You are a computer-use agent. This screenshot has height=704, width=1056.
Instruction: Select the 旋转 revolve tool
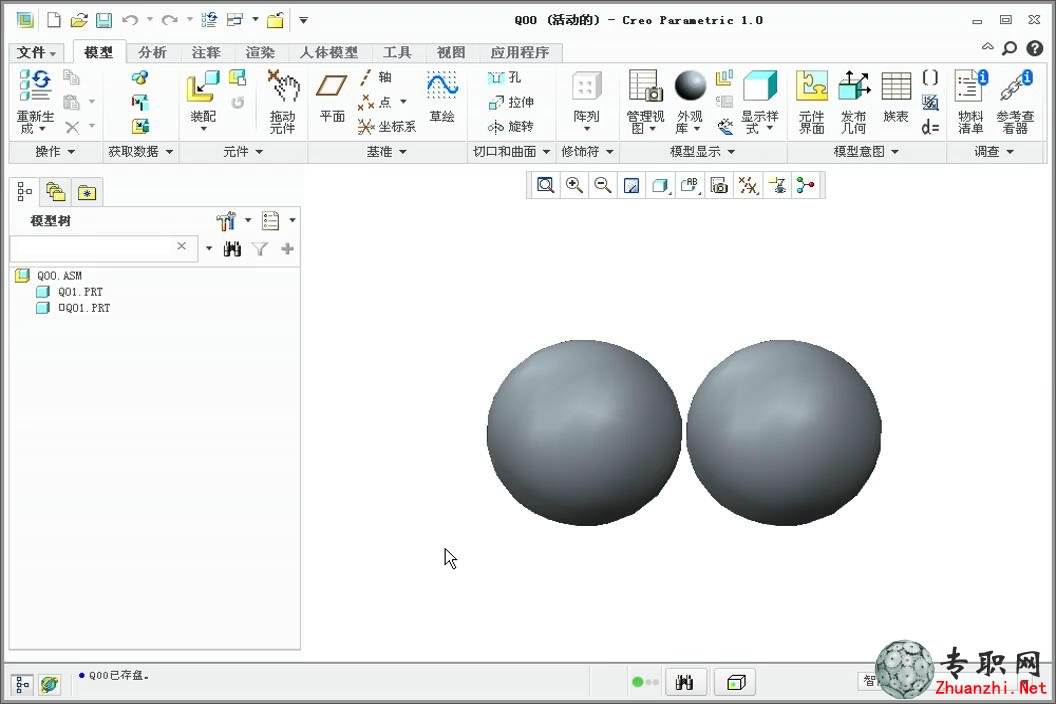[x=510, y=127]
